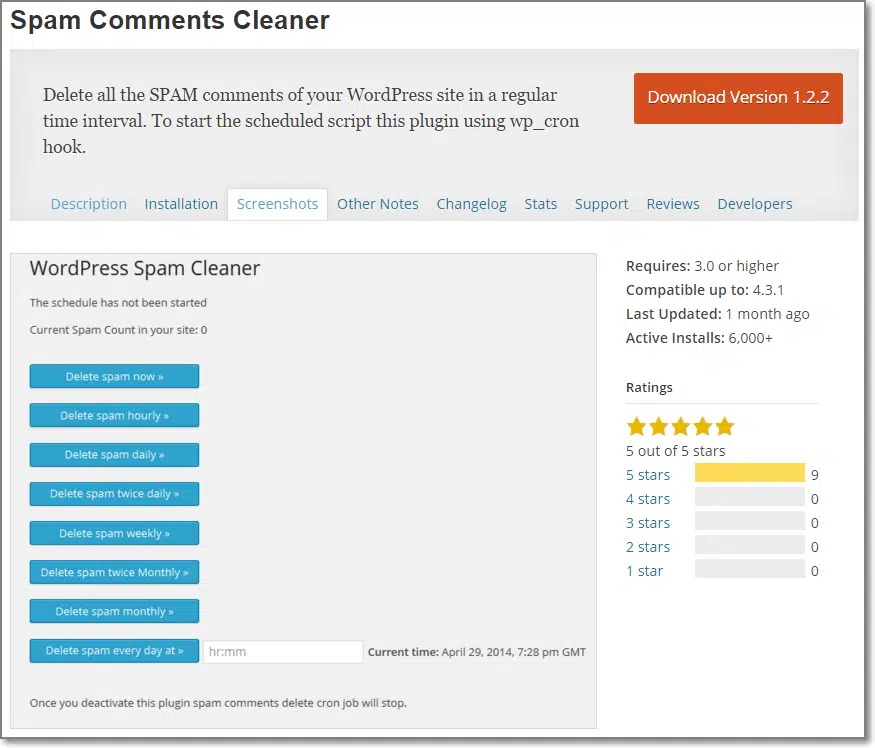The image size is (875, 748).
Task: Click Delete spam weekly button
Action: click(x=114, y=533)
